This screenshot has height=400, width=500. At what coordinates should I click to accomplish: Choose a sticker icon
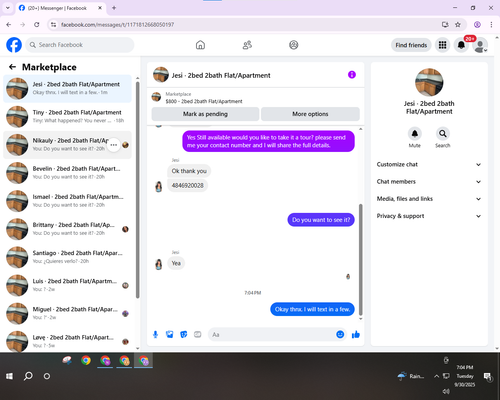(x=184, y=334)
